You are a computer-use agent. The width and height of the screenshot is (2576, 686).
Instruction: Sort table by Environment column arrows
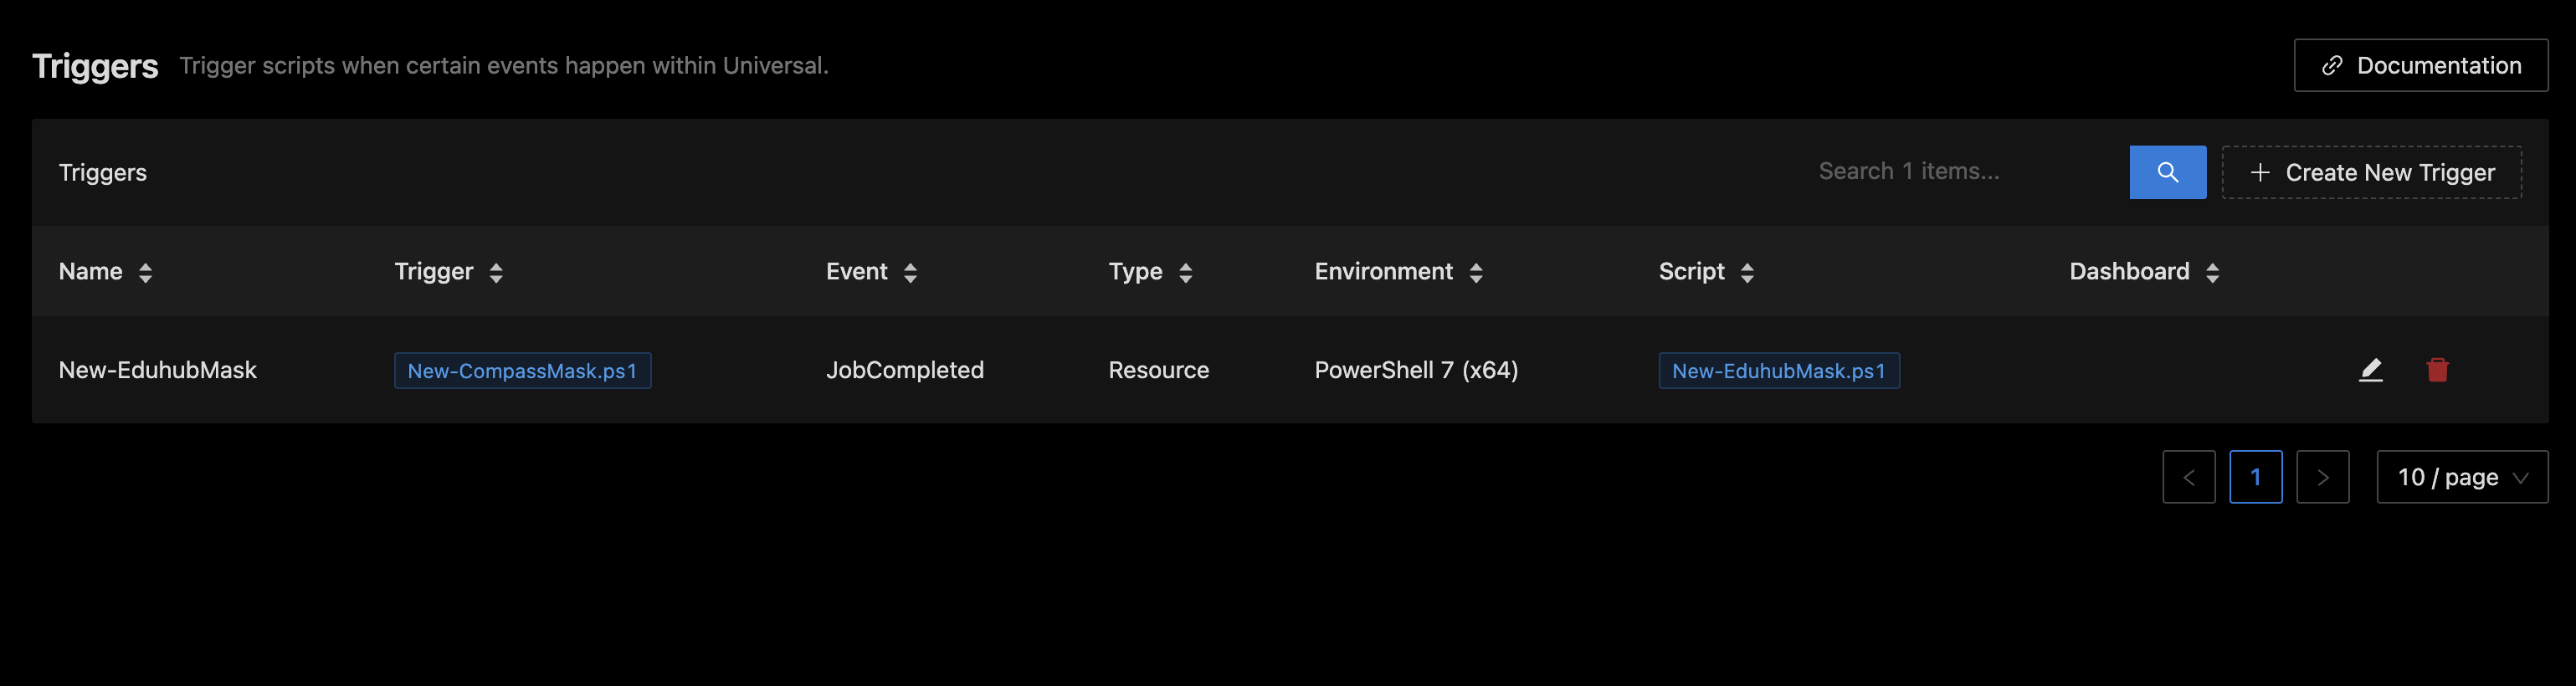point(1476,272)
